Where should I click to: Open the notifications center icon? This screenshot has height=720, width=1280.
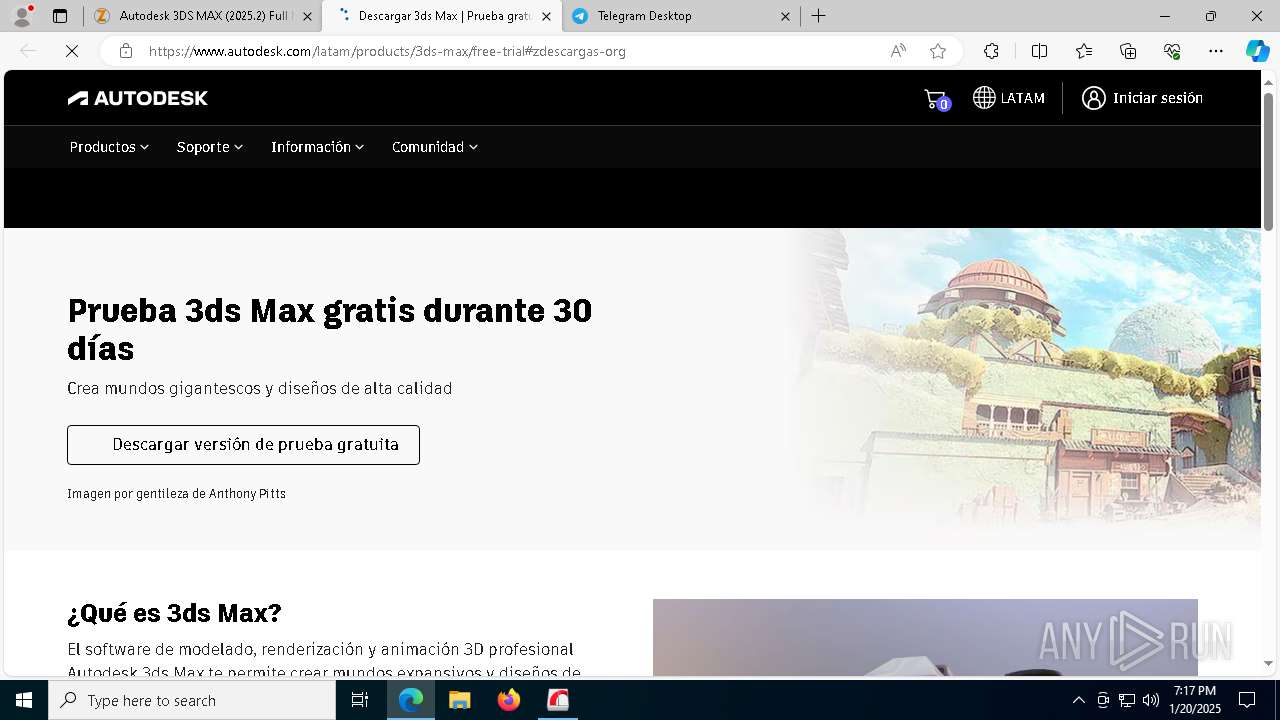click(1247, 700)
